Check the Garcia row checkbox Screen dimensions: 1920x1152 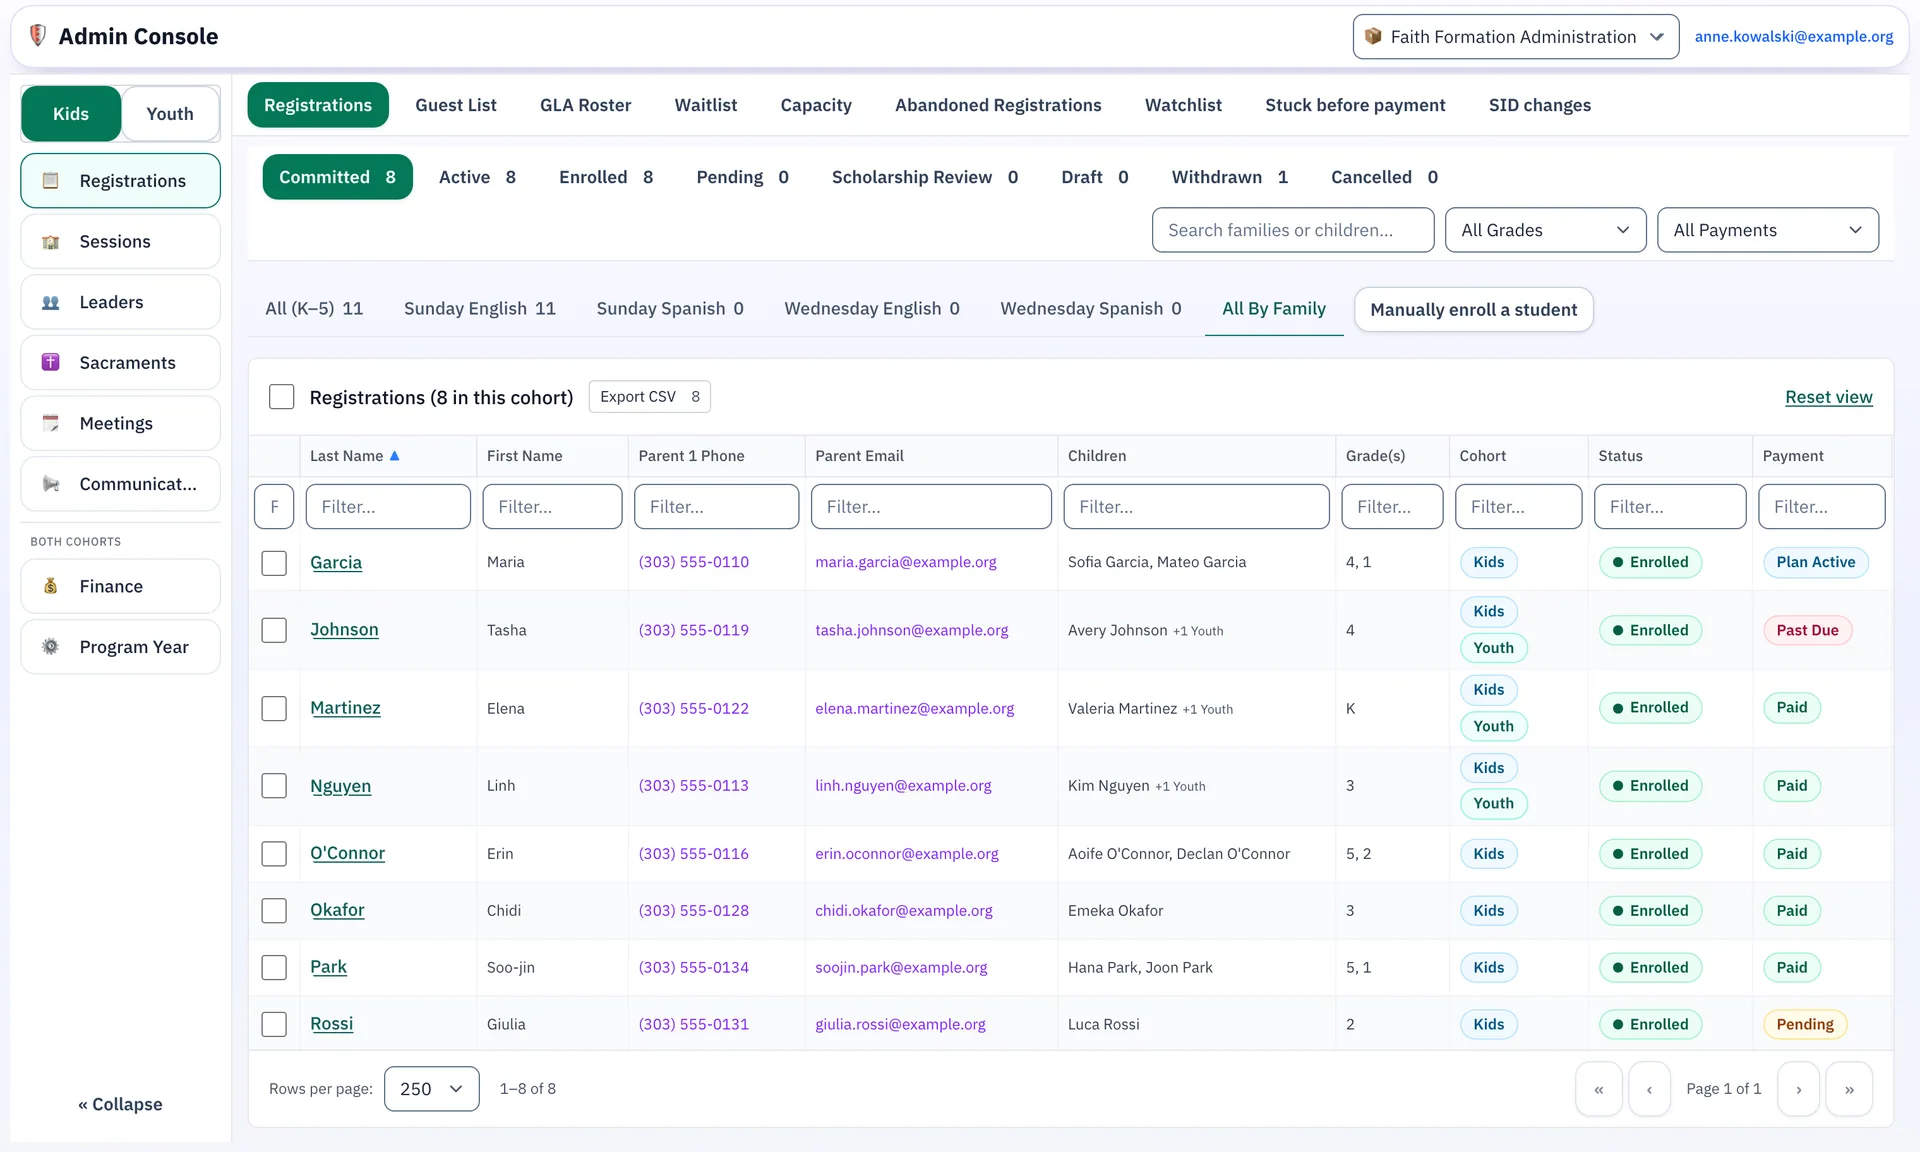click(274, 563)
